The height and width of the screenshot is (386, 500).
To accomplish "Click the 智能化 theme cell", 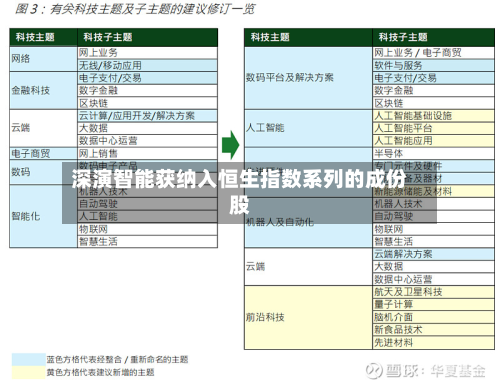I will point(43,216).
